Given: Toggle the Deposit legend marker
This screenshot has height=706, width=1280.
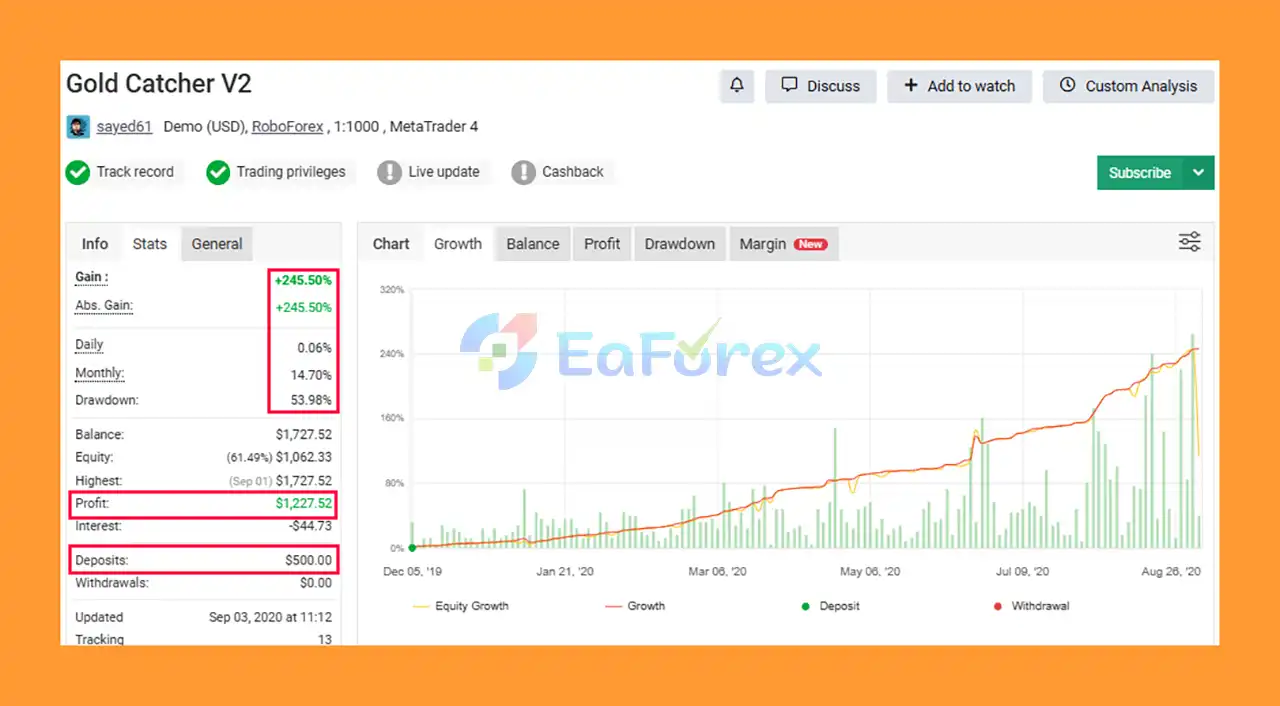Looking at the screenshot, I should coord(830,606).
